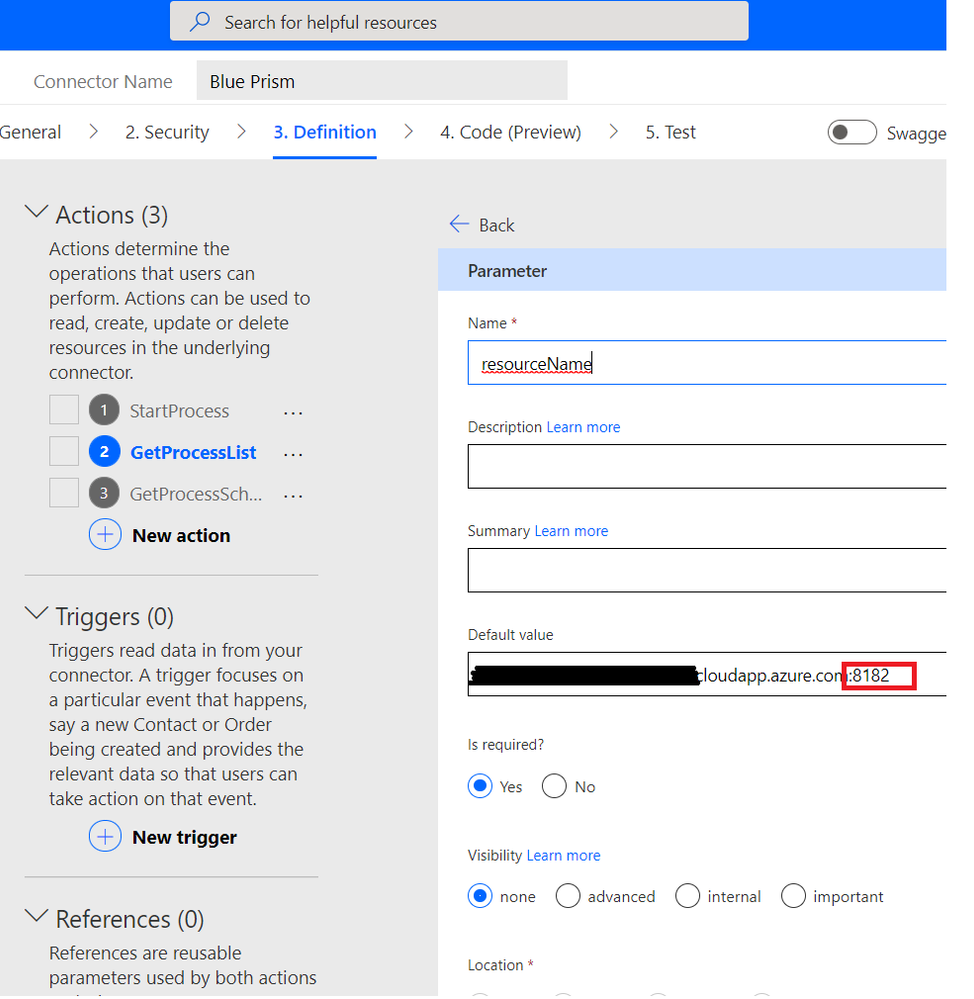Select Yes for Is required

tap(480, 786)
